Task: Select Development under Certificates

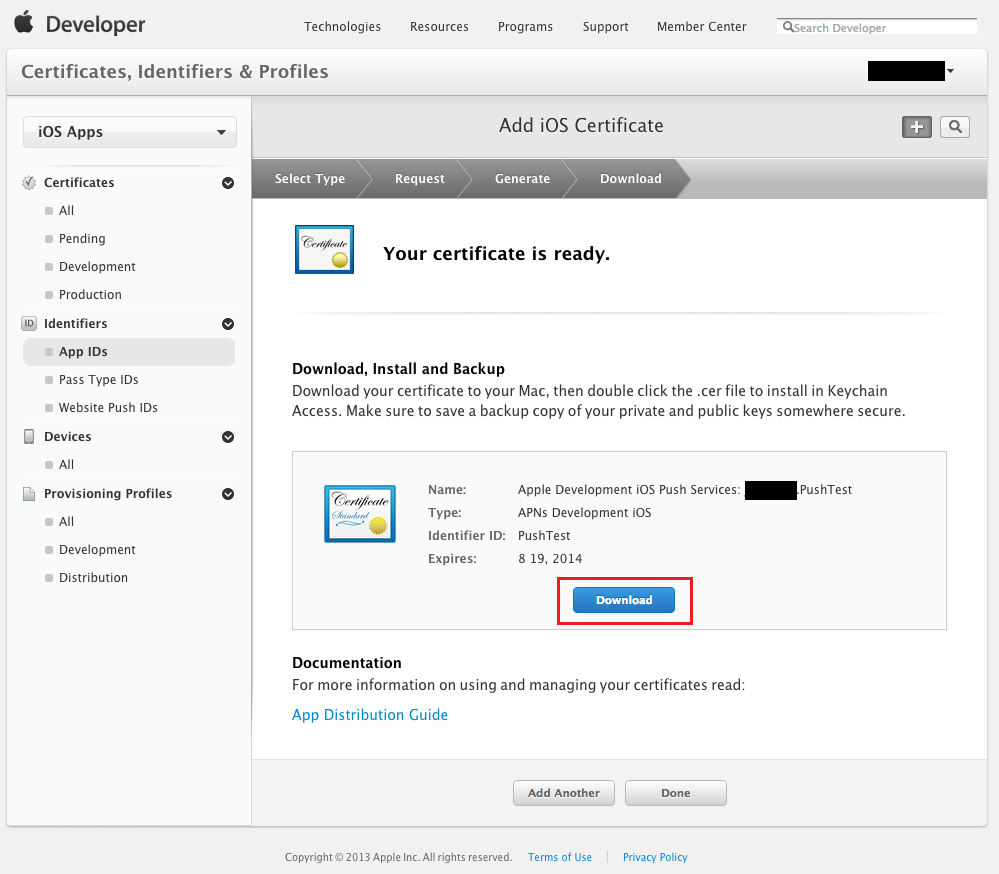Action: (x=97, y=267)
